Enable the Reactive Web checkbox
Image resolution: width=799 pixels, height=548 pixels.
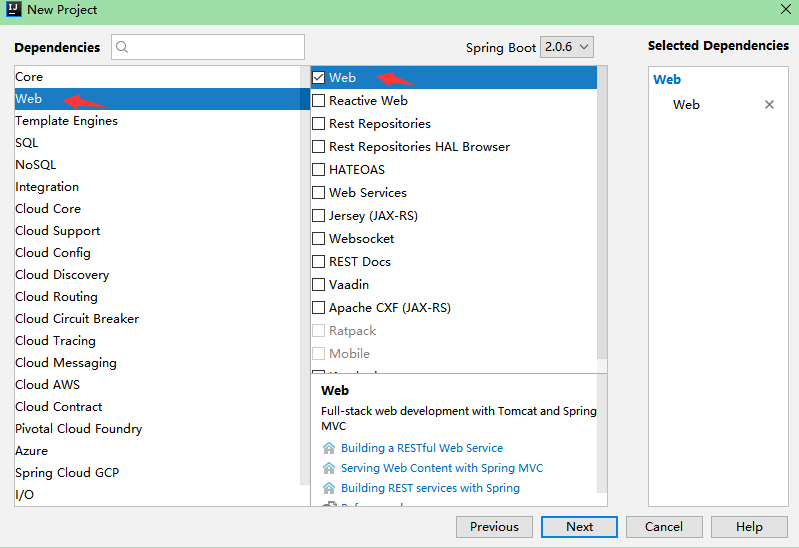click(318, 100)
